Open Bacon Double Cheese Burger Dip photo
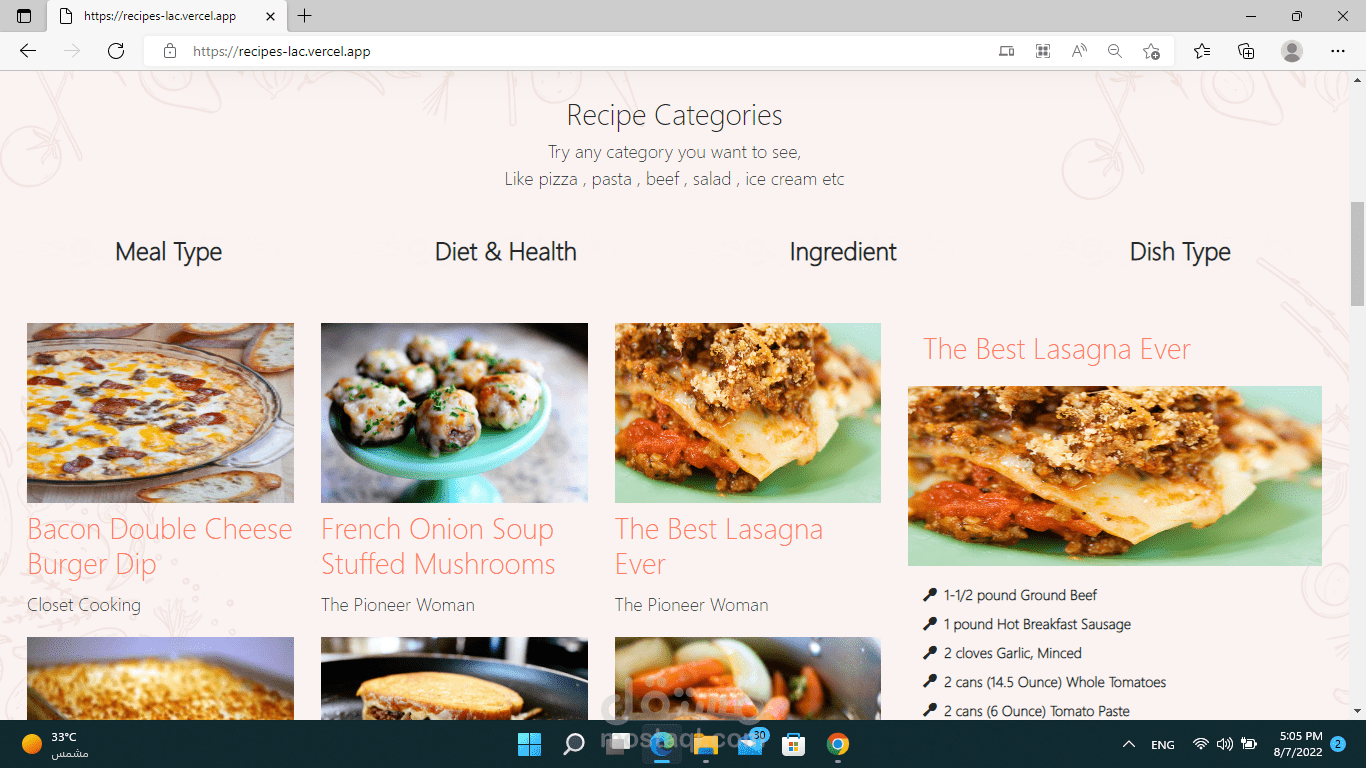Image resolution: width=1366 pixels, height=768 pixels. (160, 412)
